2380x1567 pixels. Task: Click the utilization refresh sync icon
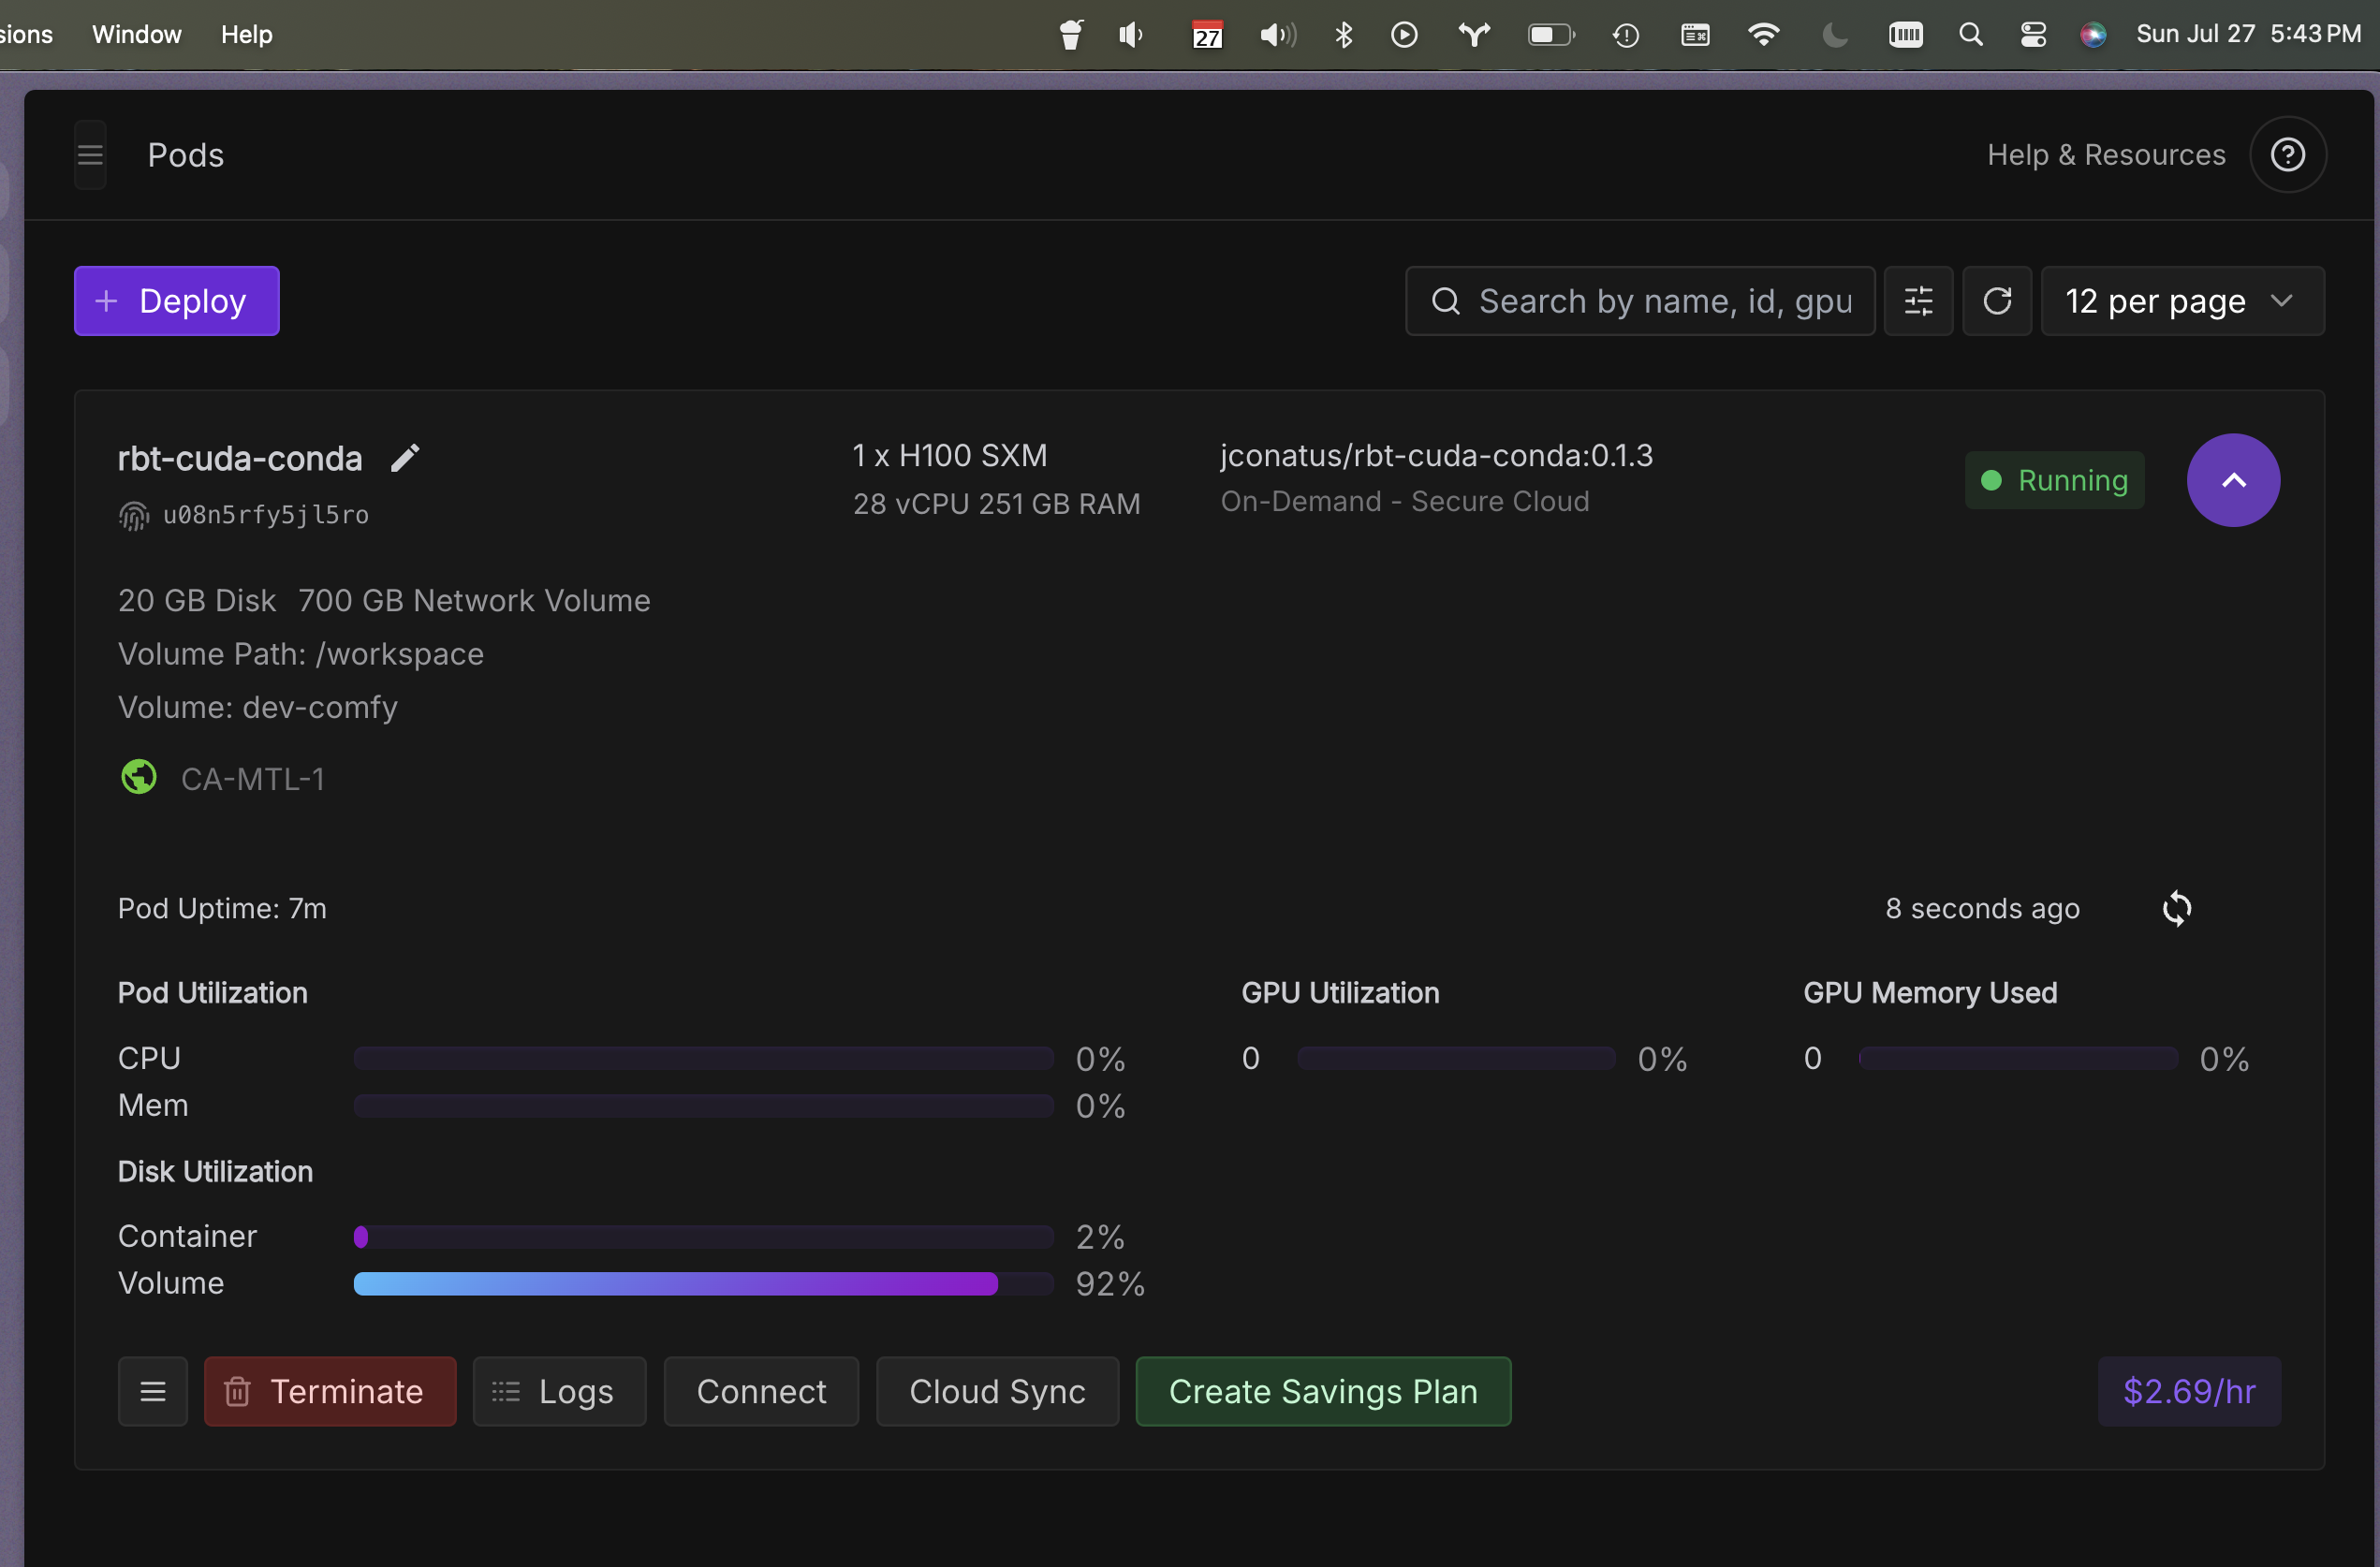coord(2176,908)
